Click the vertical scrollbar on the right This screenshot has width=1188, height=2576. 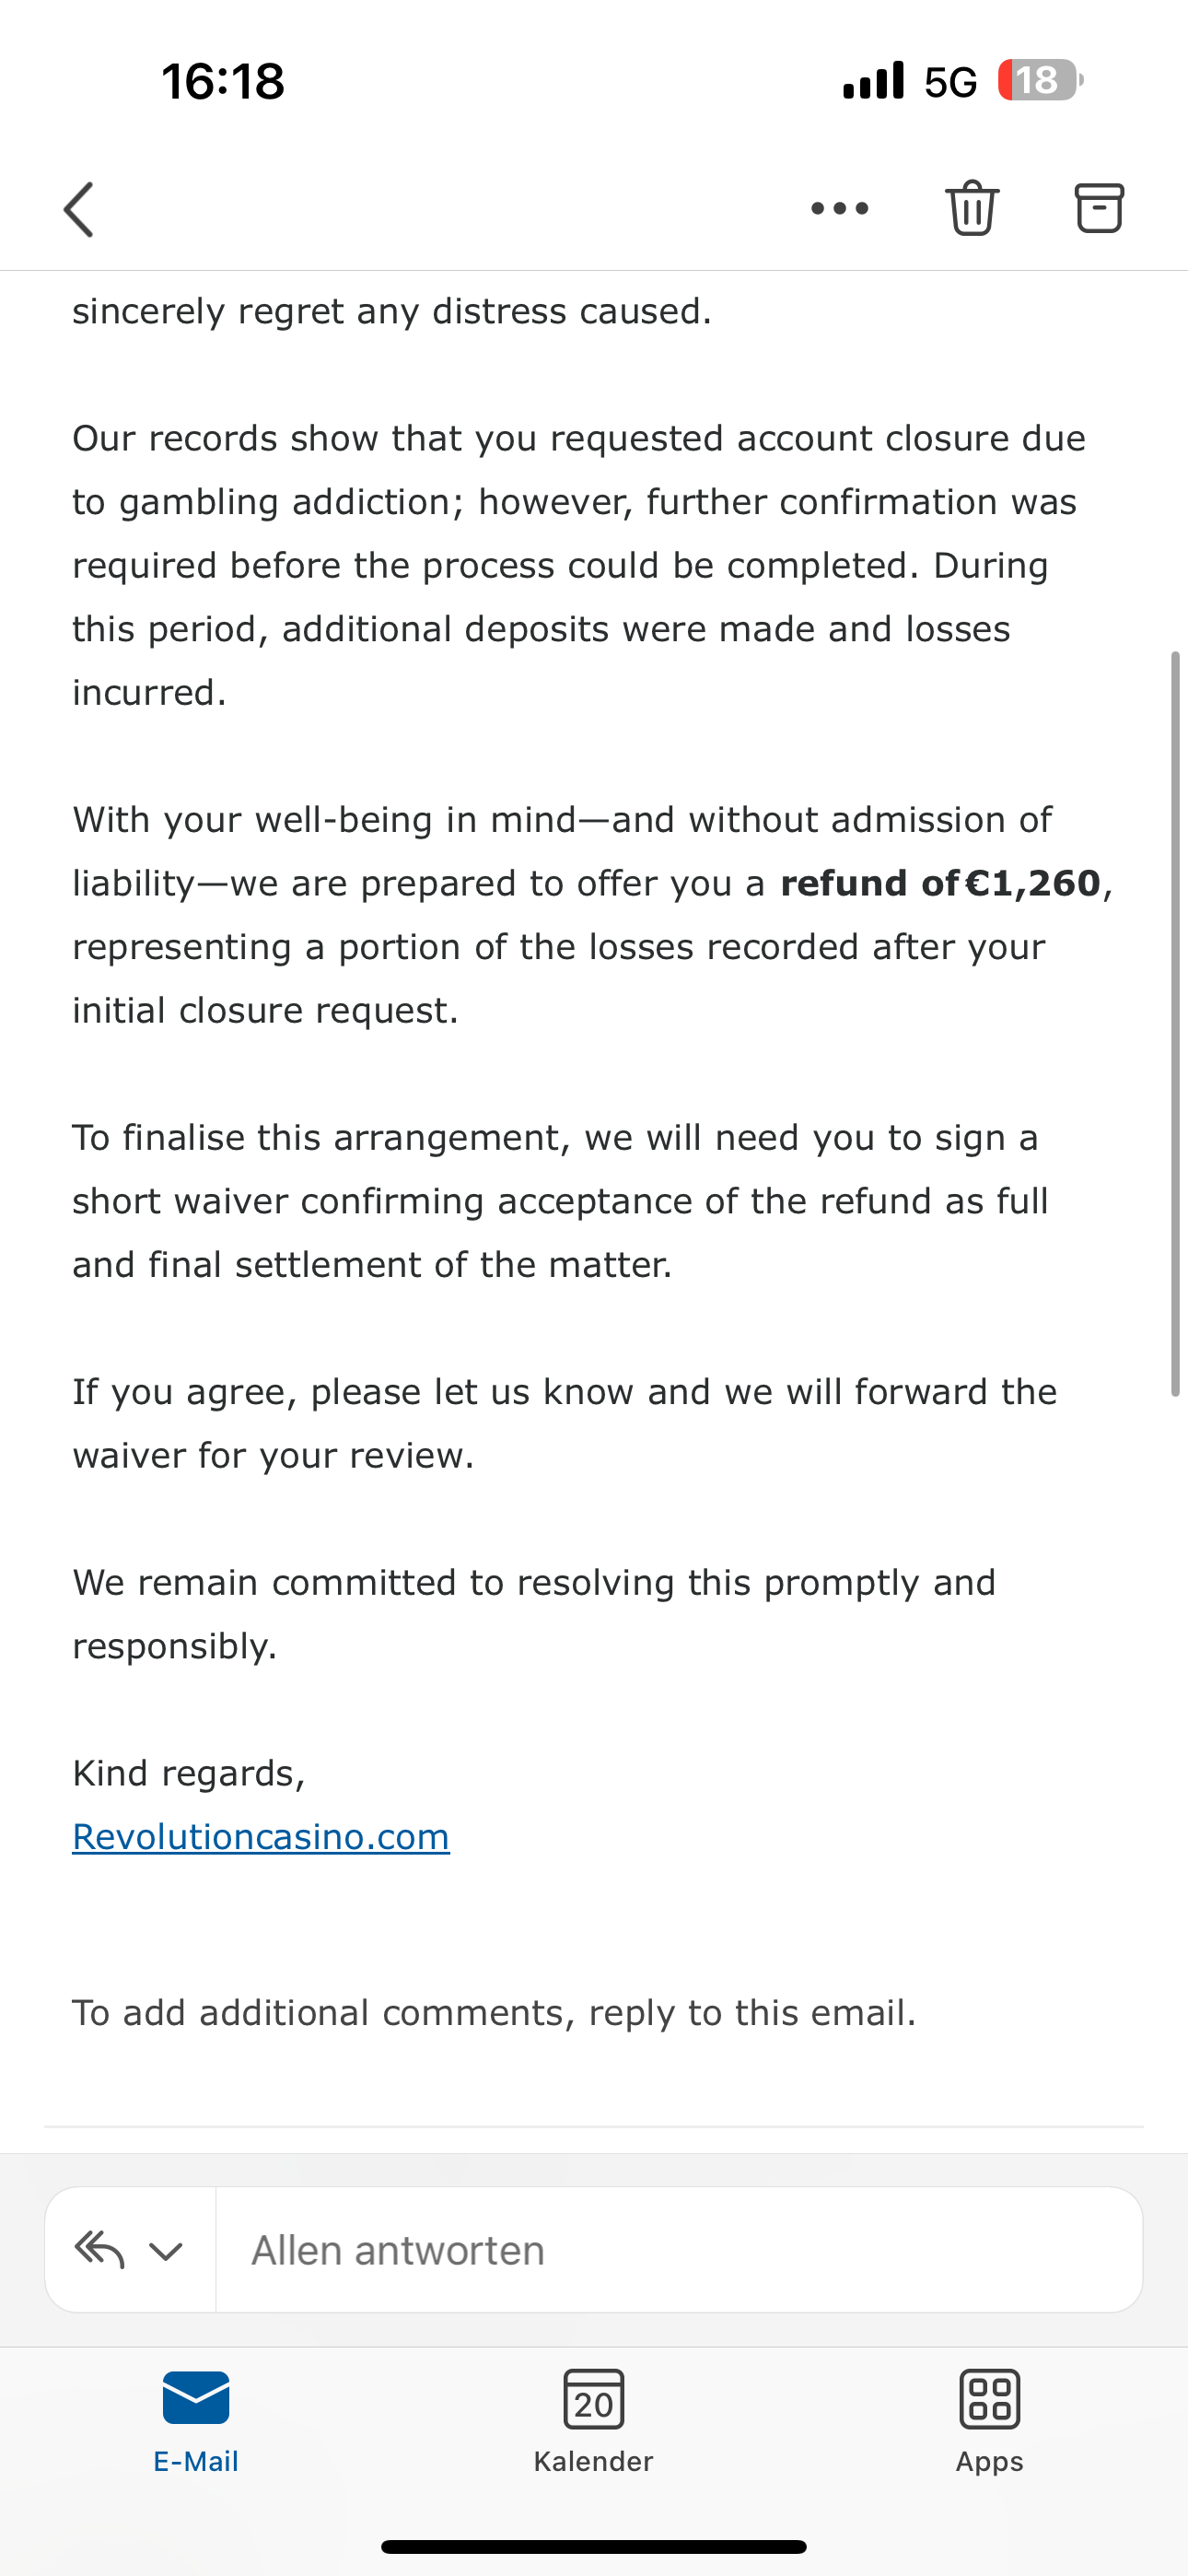click(x=1175, y=1022)
